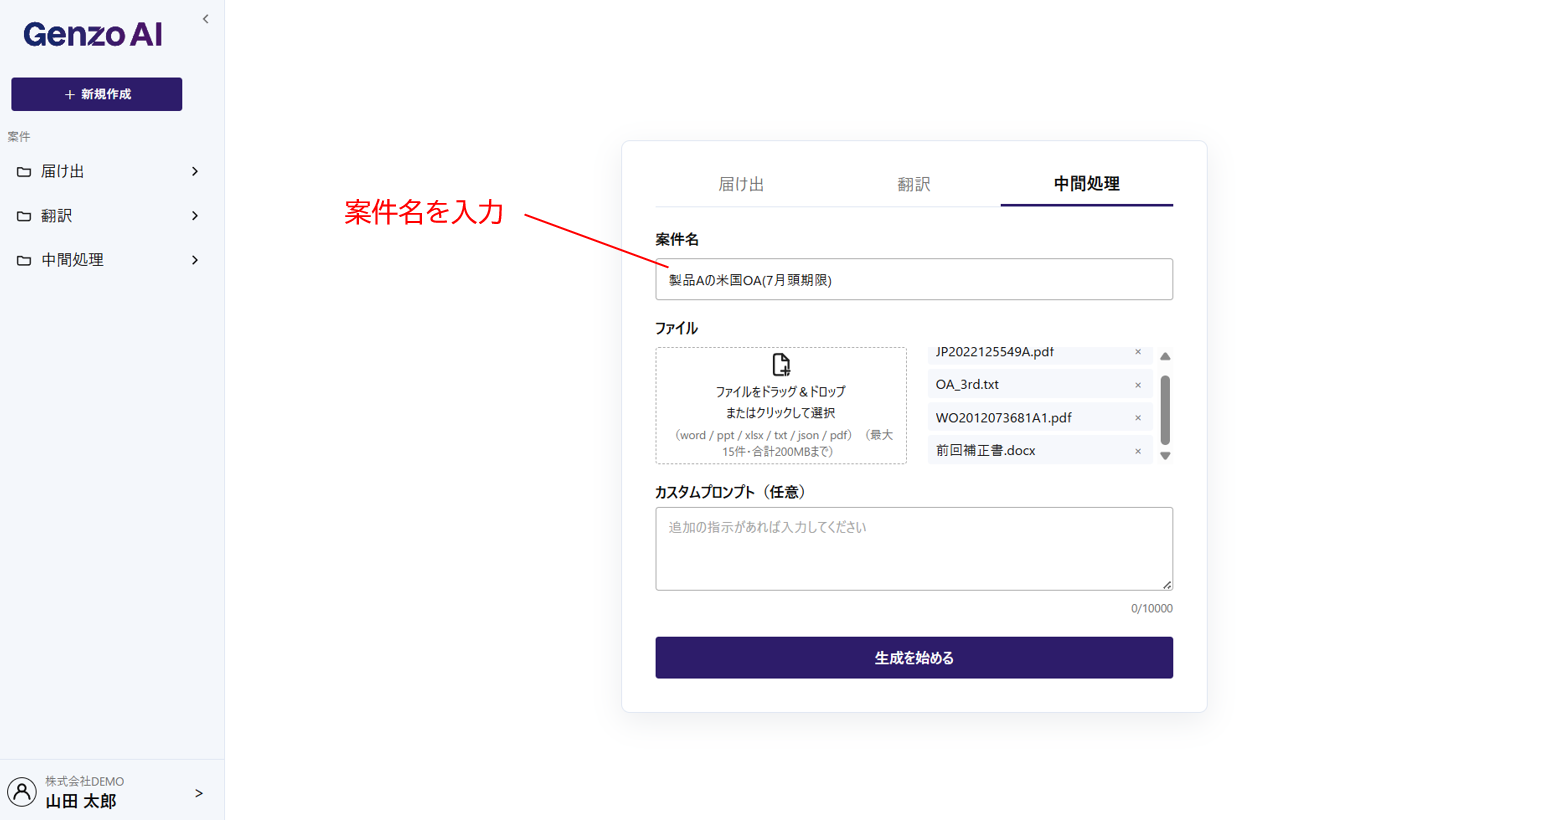Switch to the 届け出 tab
Image resolution: width=1547 pixels, height=821 pixels.
[741, 184]
